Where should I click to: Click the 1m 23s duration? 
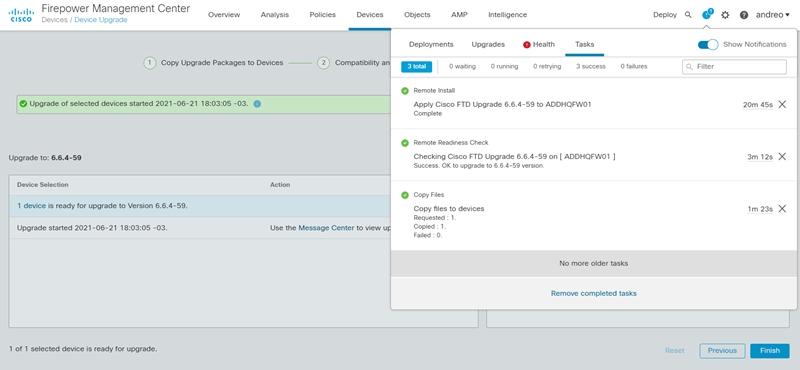[760, 209]
